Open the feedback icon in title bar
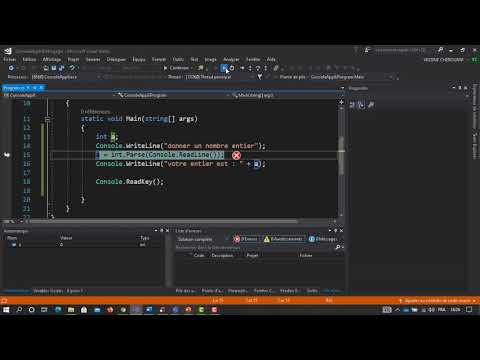This screenshot has height=360, width=480. [x=367, y=50]
